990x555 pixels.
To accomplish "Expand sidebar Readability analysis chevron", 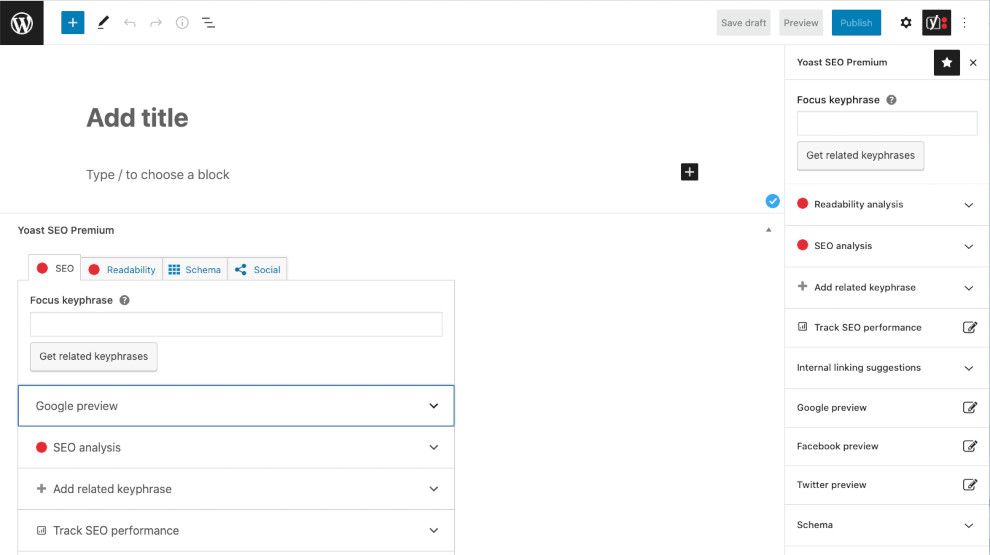I will point(969,205).
